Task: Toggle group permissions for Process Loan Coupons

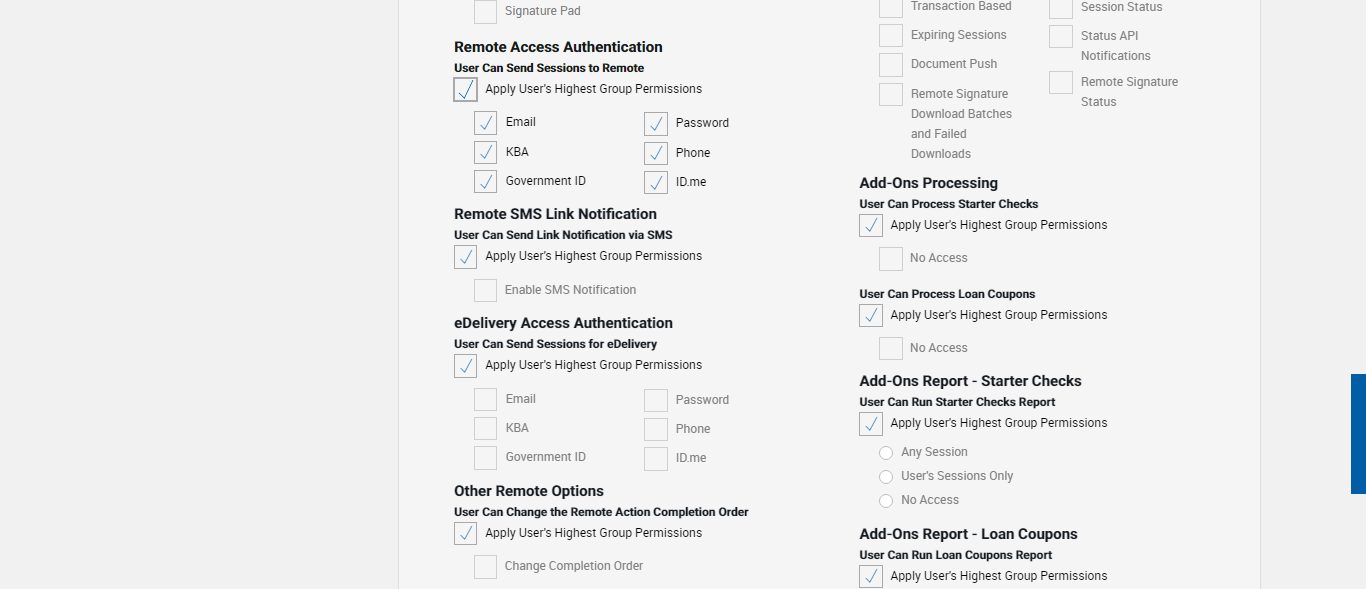Action: pyautogui.click(x=871, y=316)
